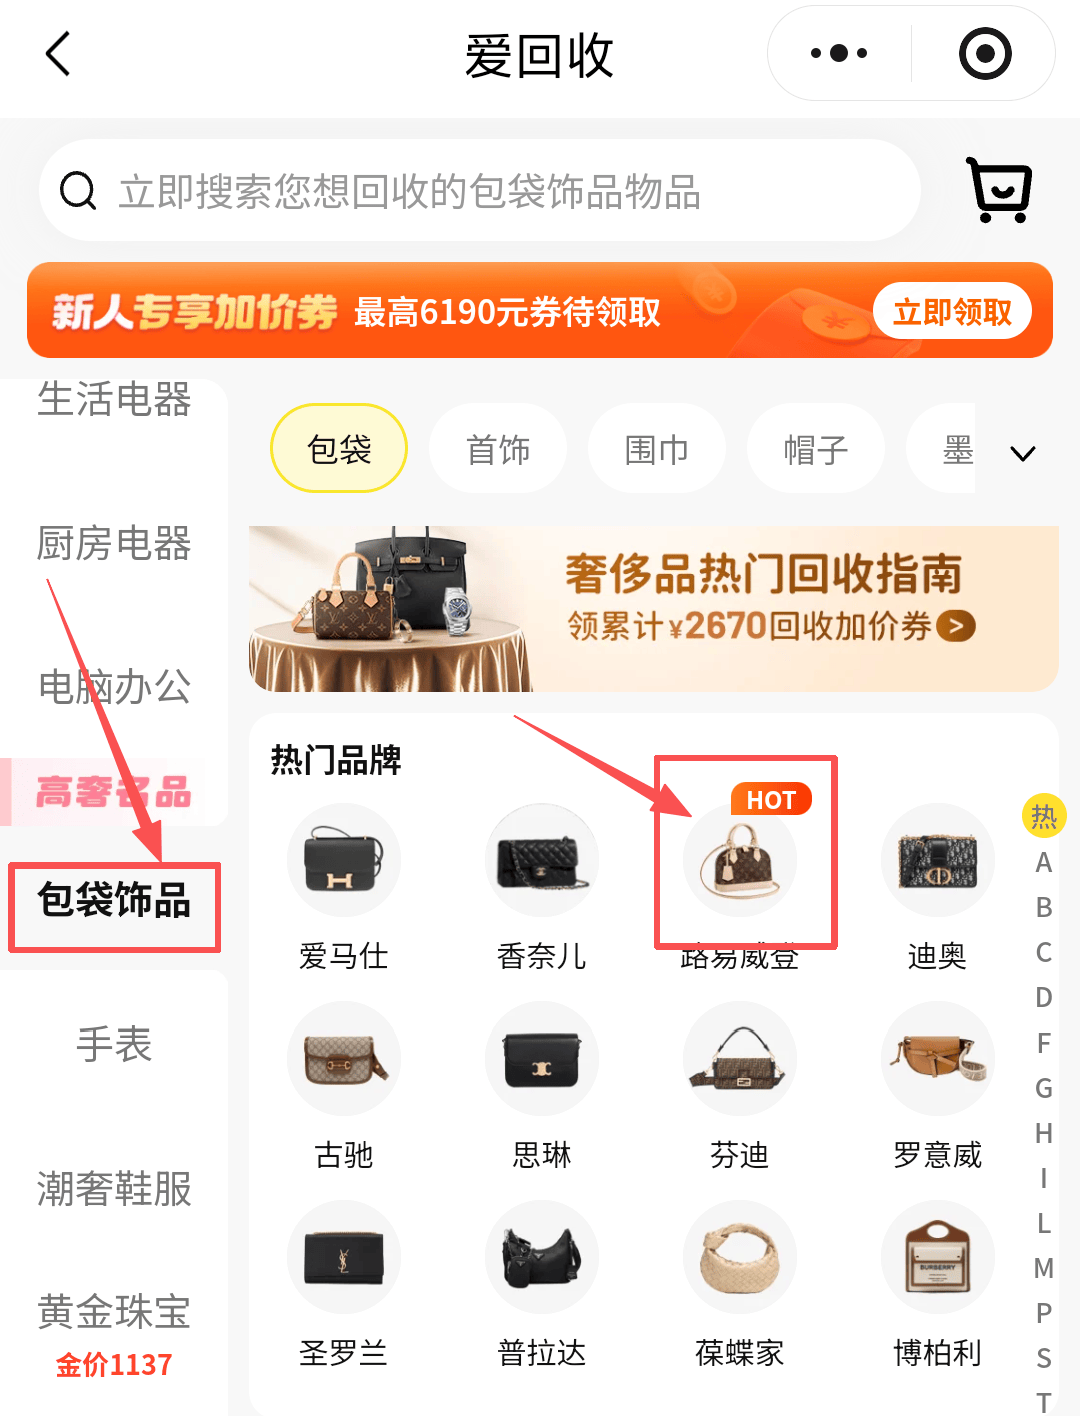Select the Gucci (古驰) brand icon
Screen dimensions: 1080x1416
[344, 1058]
